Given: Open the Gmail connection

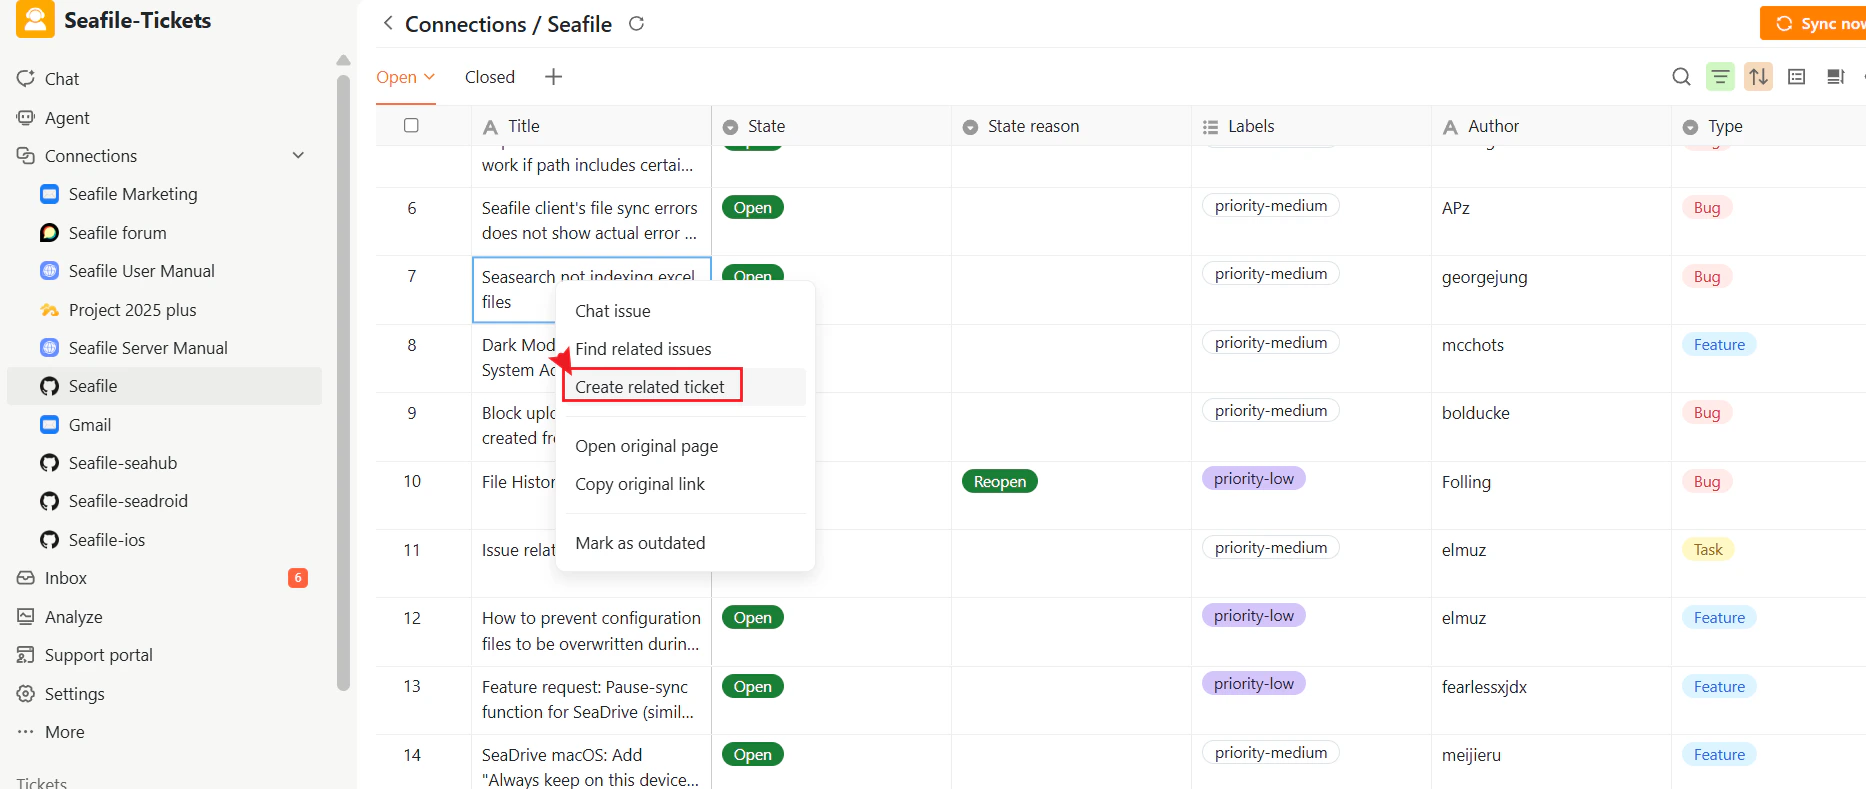Looking at the screenshot, I should [x=89, y=425].
